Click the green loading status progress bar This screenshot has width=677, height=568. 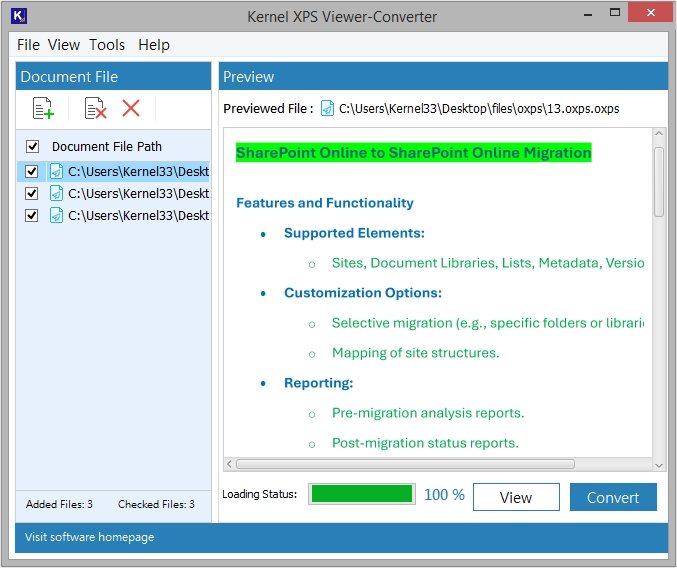[361, 494]
